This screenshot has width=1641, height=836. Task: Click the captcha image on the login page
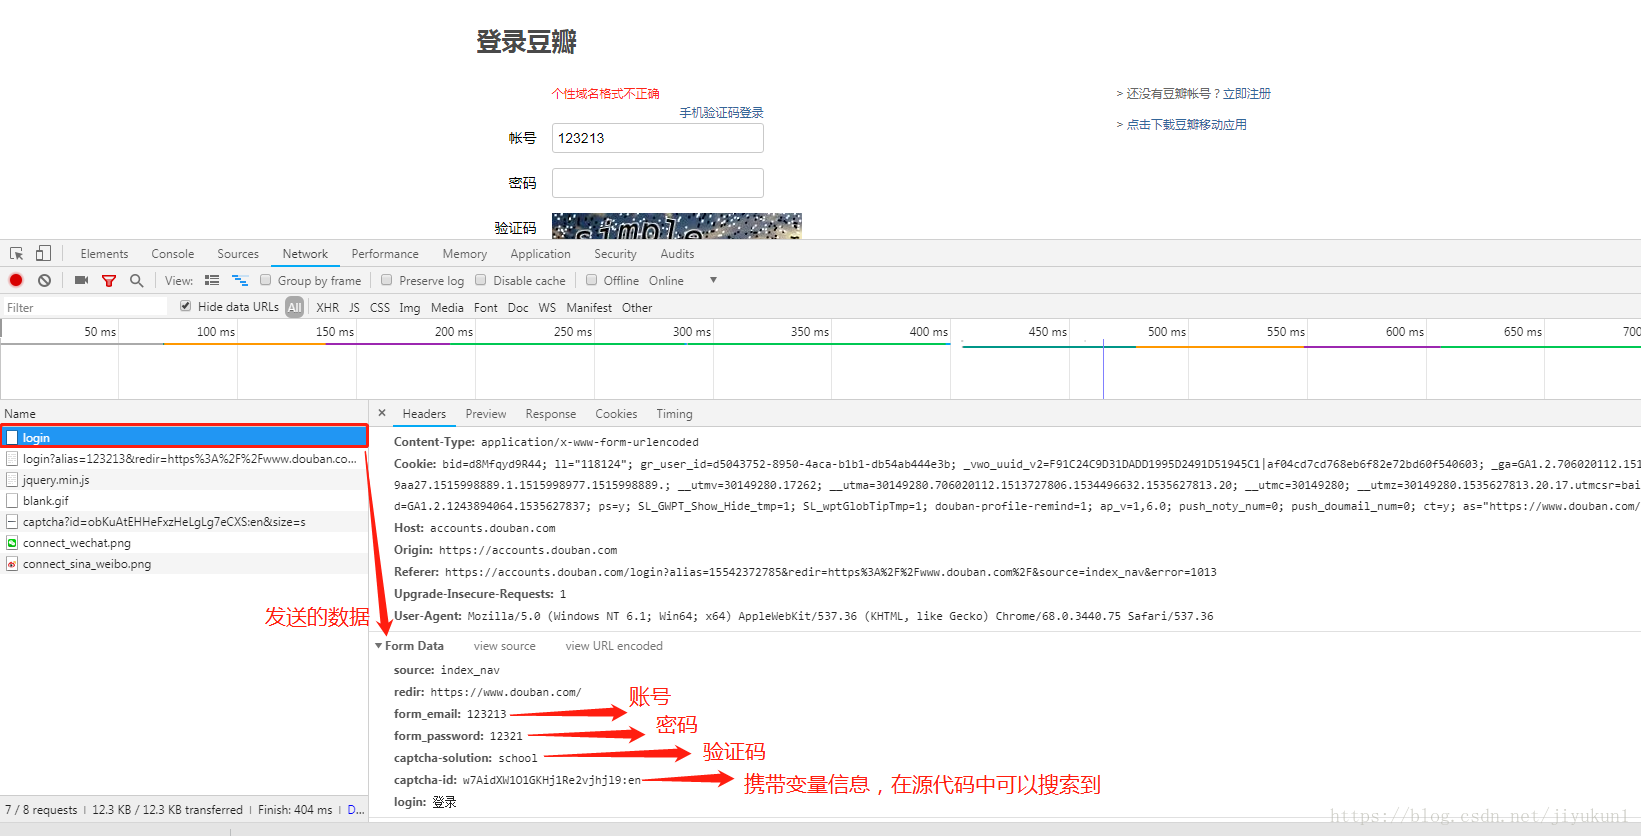677,226
